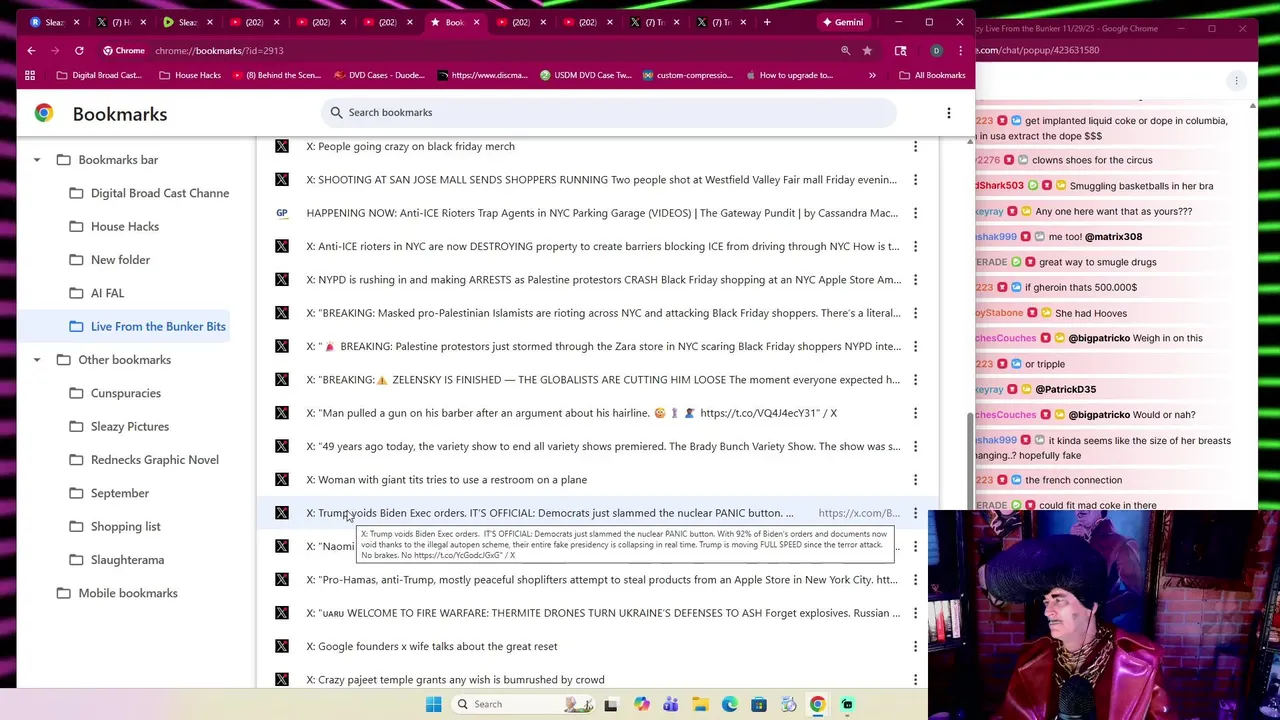The height and width of the screenshot is (720, 1280).
Task: Select the September folder
Action: [109, 493]
